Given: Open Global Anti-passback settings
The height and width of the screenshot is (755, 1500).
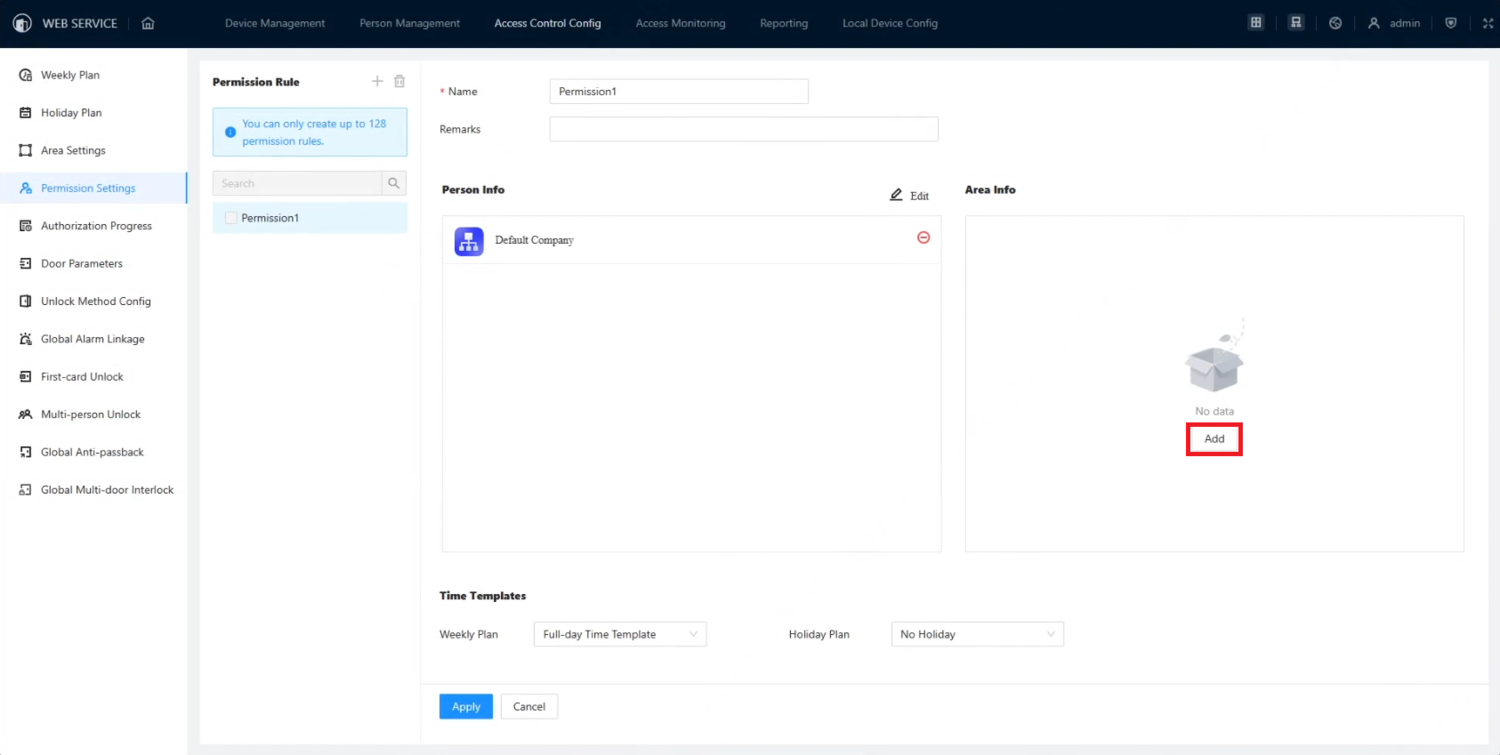Looking at the screenshot, I should click(92, 452).
